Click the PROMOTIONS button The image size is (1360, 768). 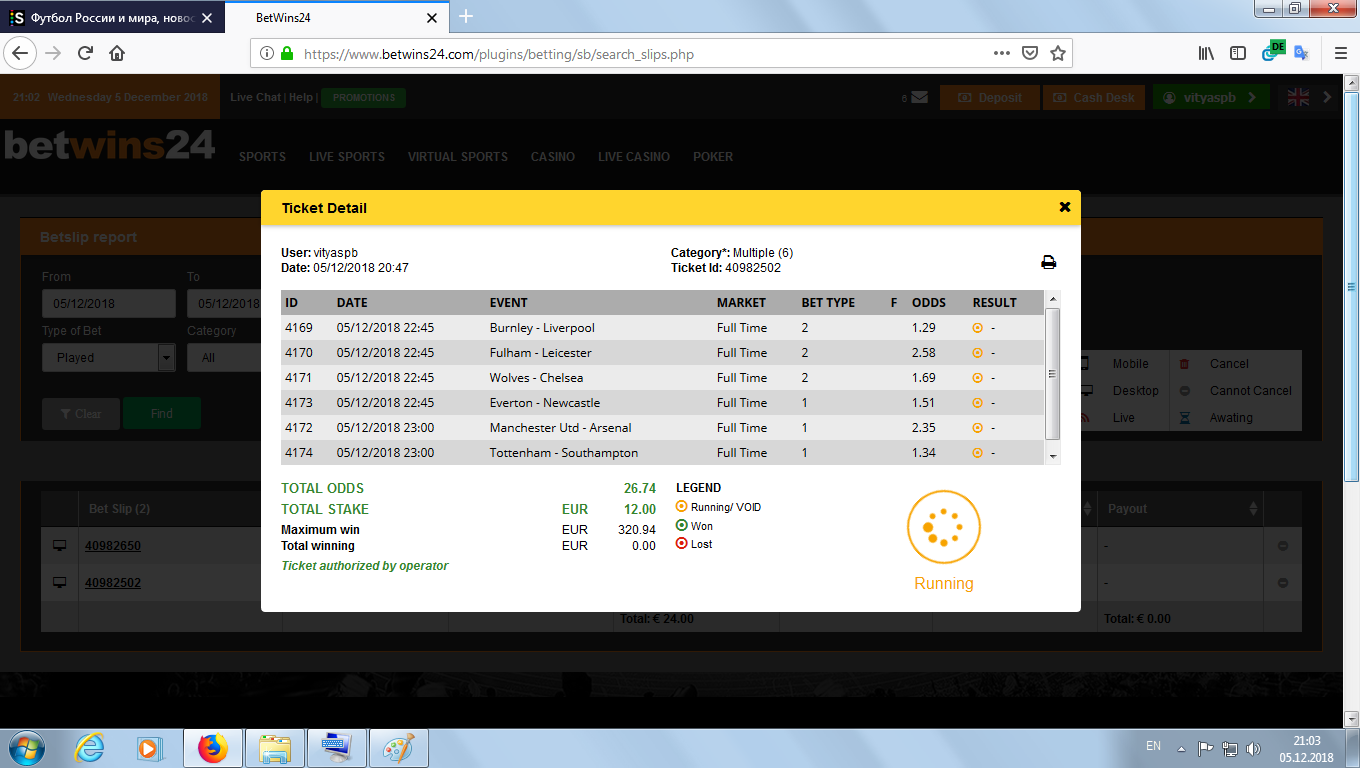click(364, 97)
